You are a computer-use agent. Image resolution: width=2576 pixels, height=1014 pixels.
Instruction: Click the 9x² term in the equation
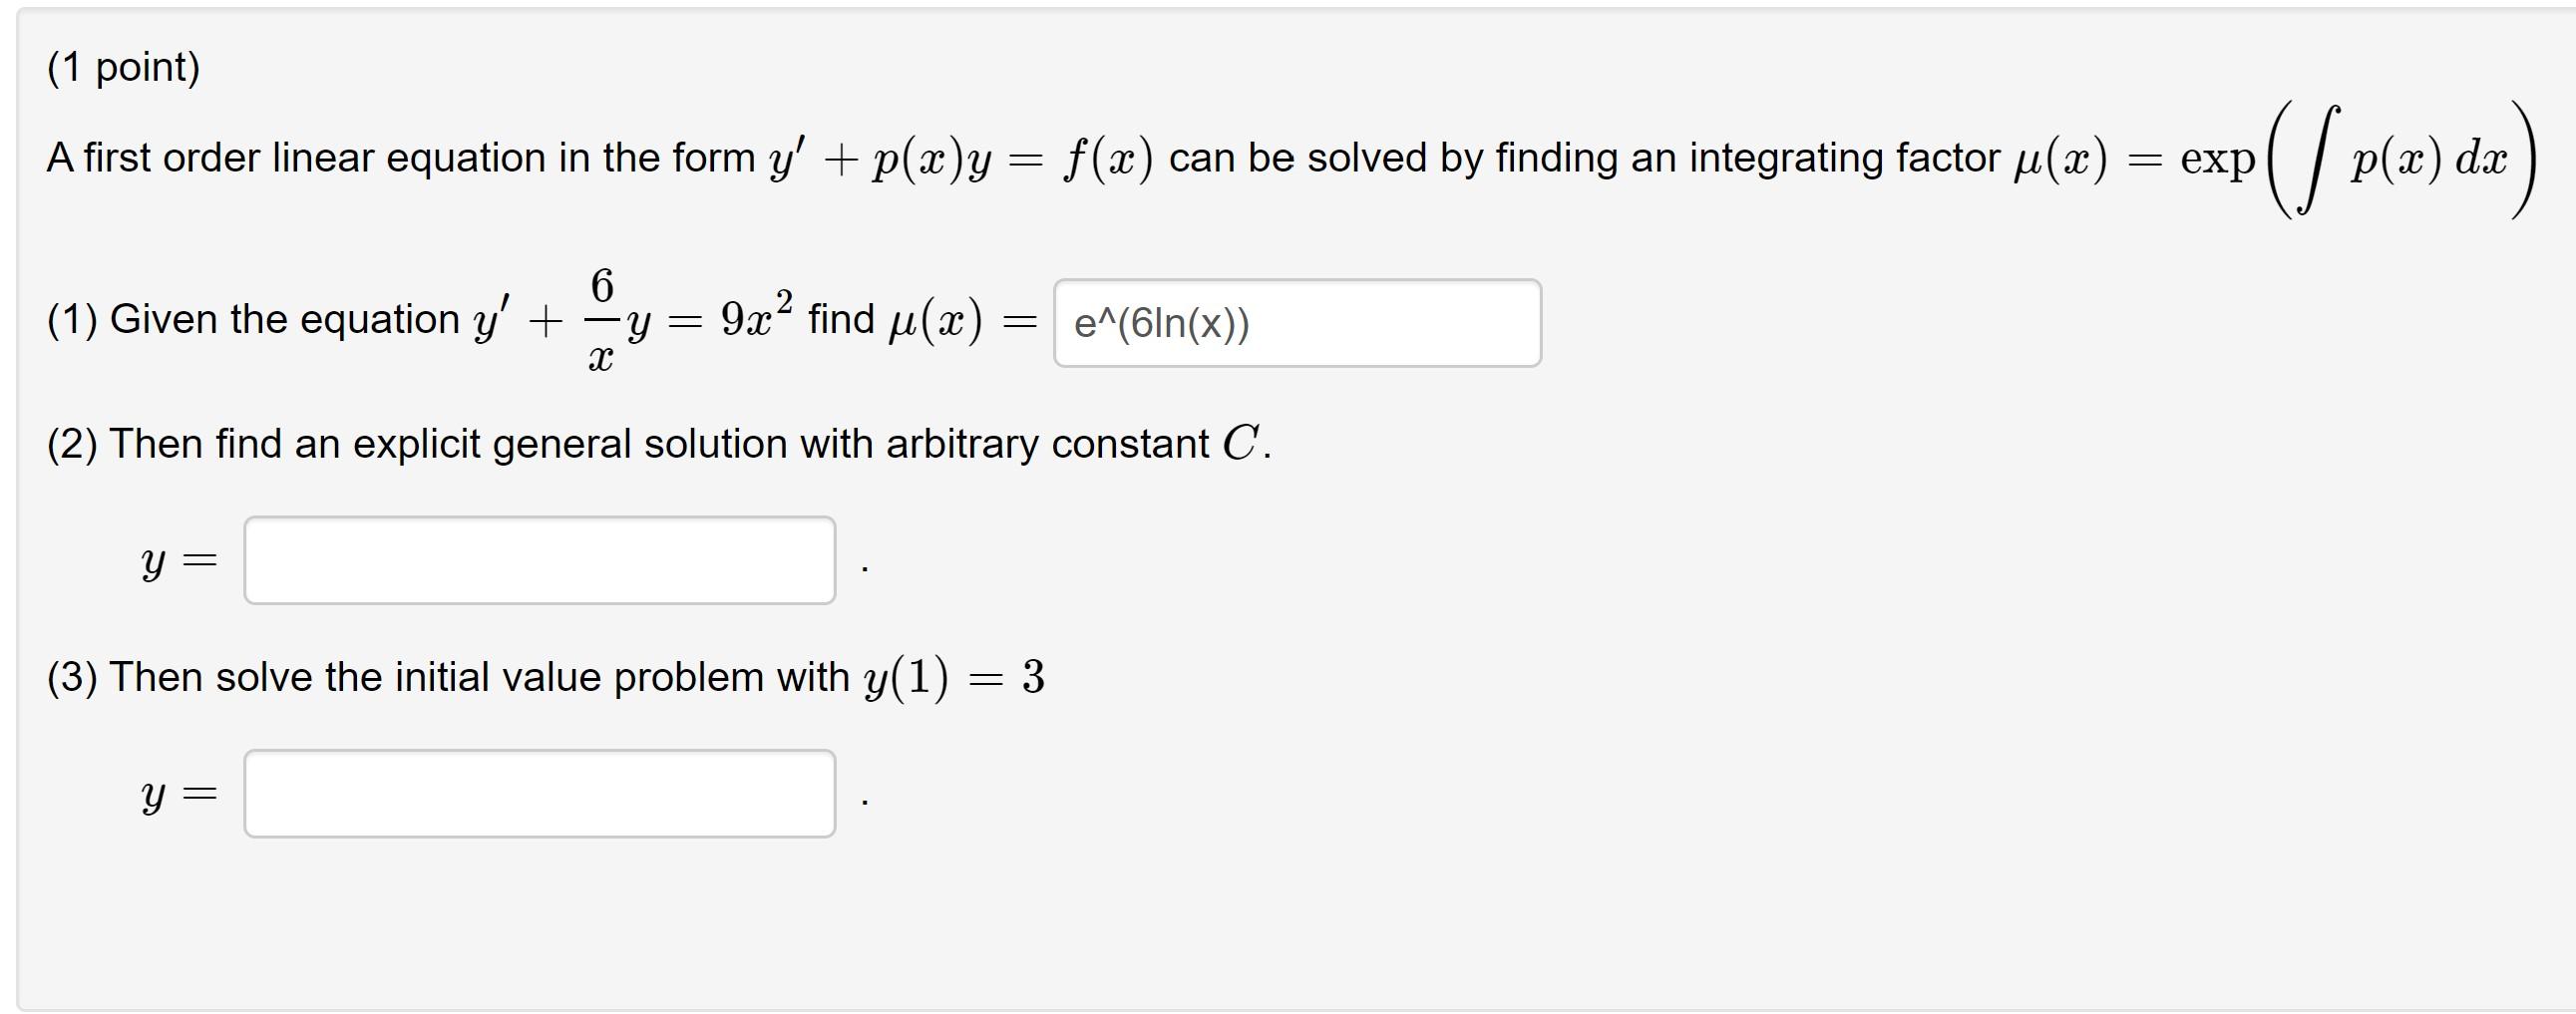(757, 314)
